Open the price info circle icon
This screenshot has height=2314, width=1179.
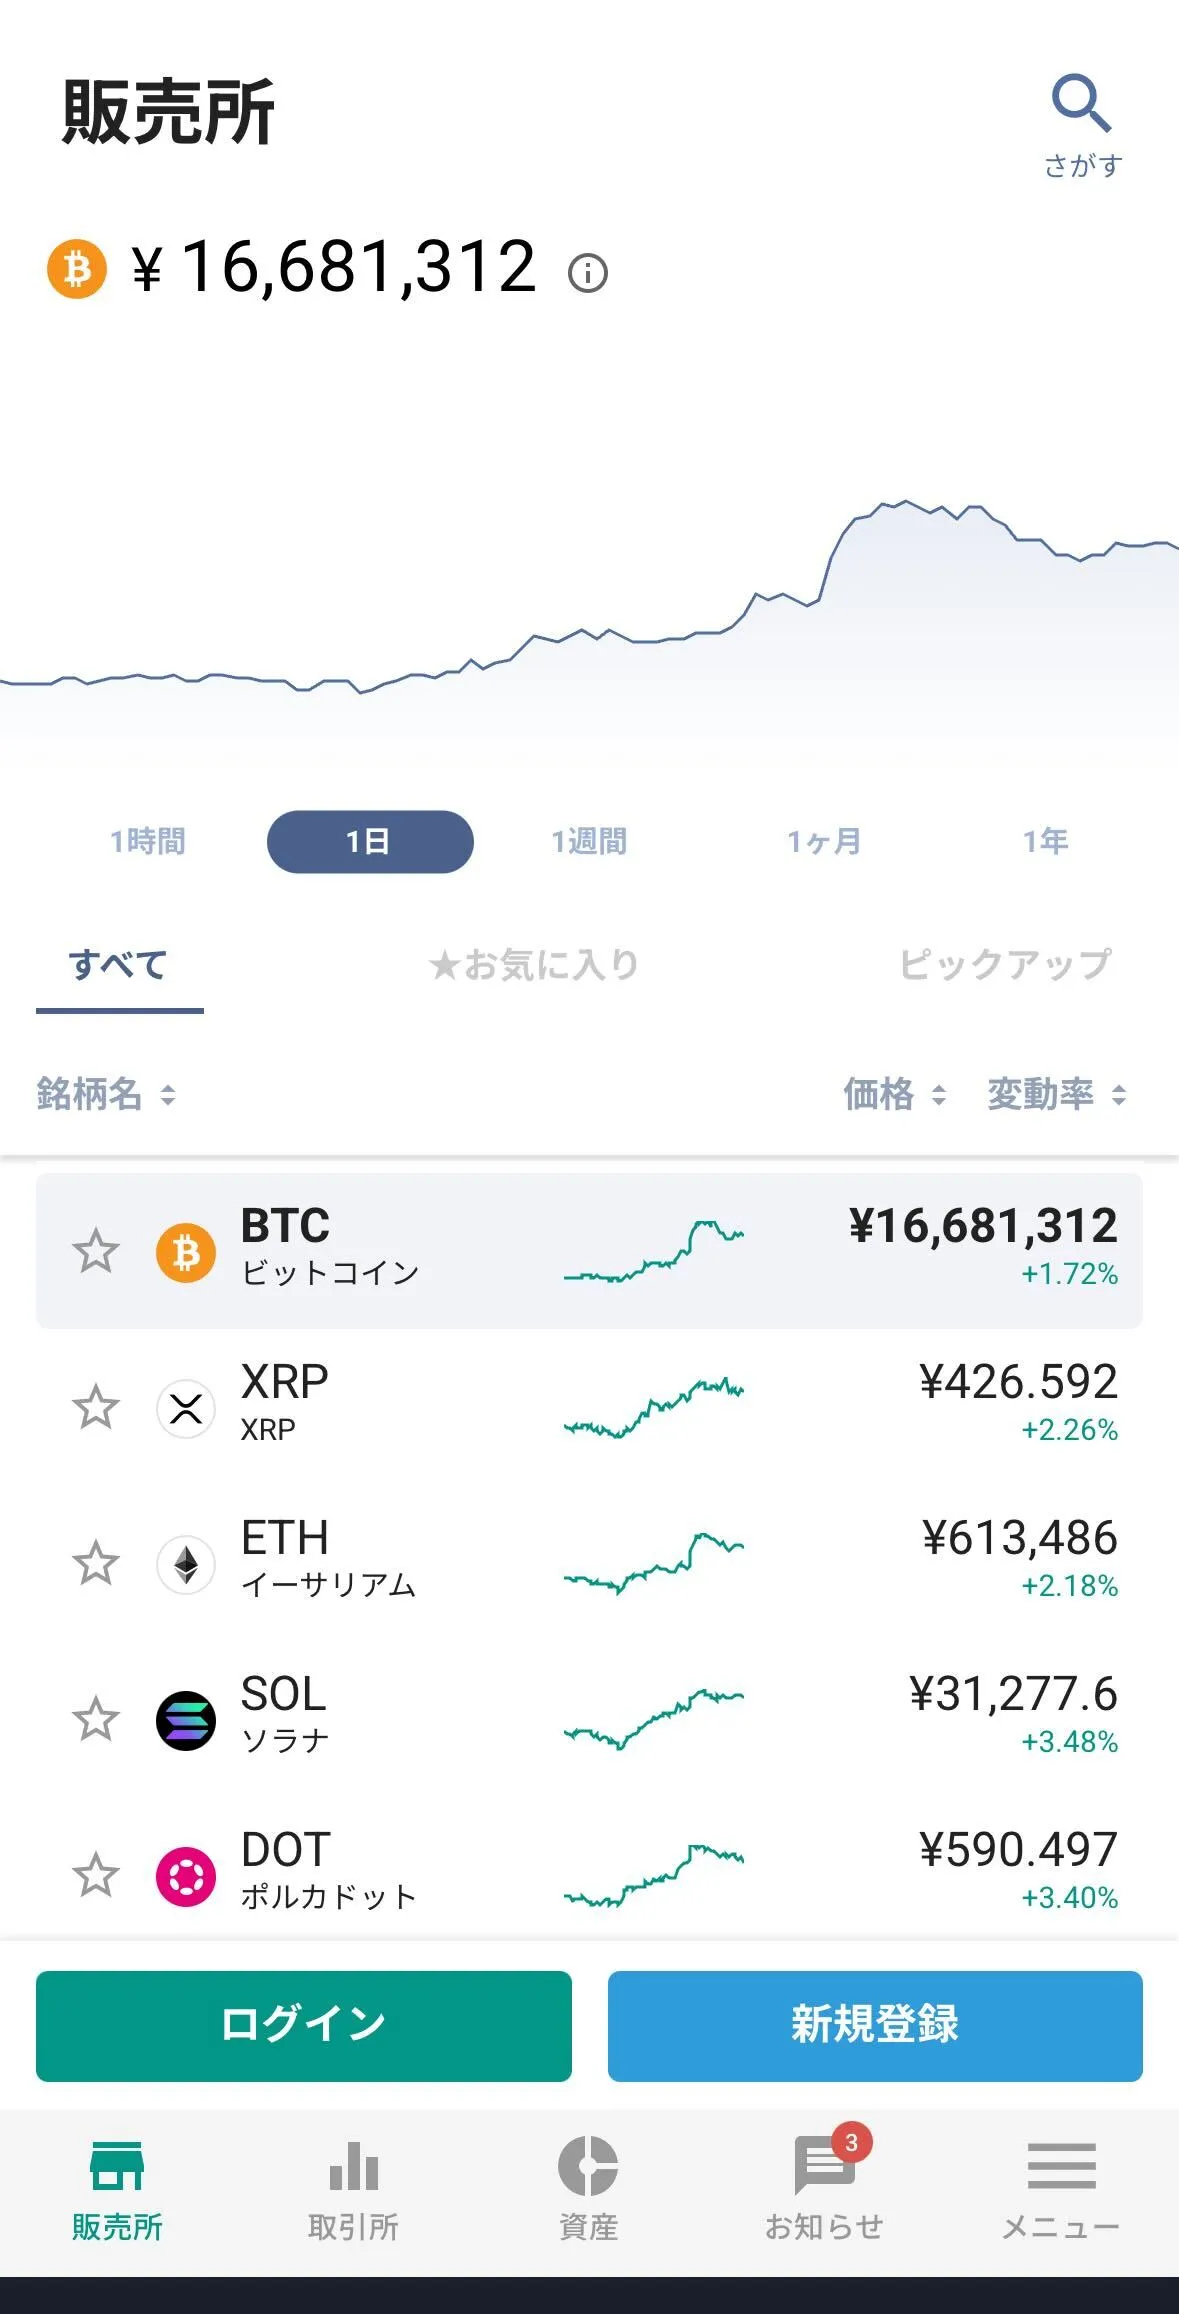pyautogui.click(x=588, y=273)
